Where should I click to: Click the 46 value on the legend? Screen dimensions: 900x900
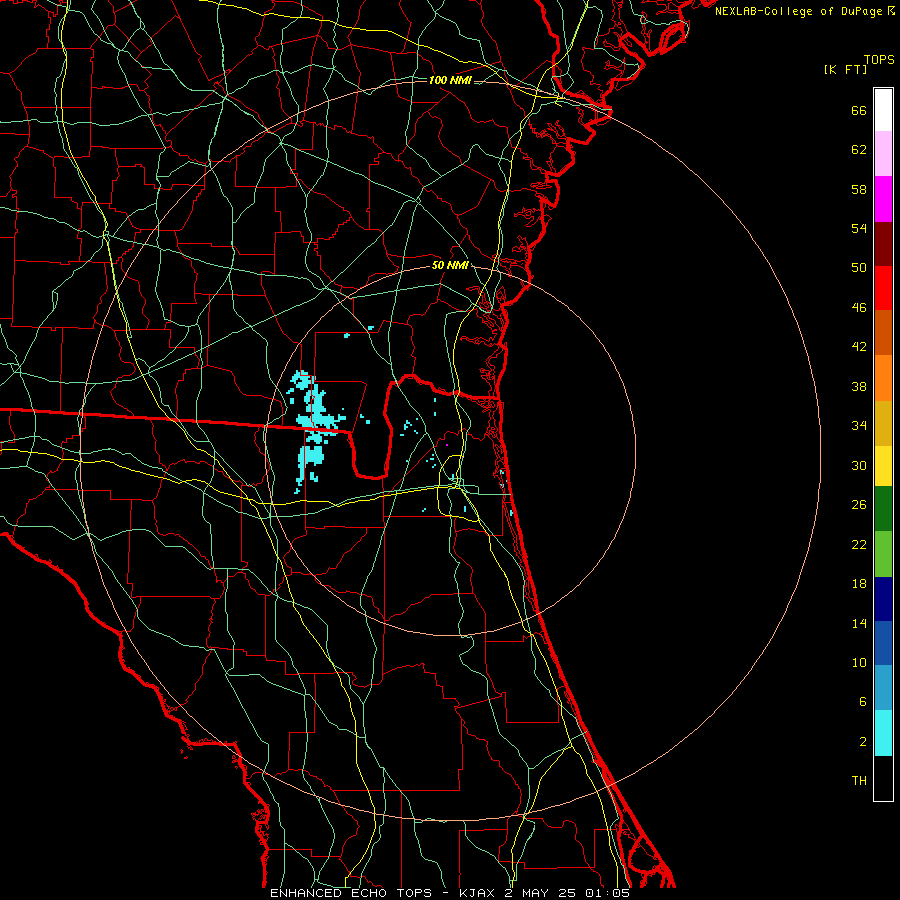pyautogui.click(x=859, y=308)
